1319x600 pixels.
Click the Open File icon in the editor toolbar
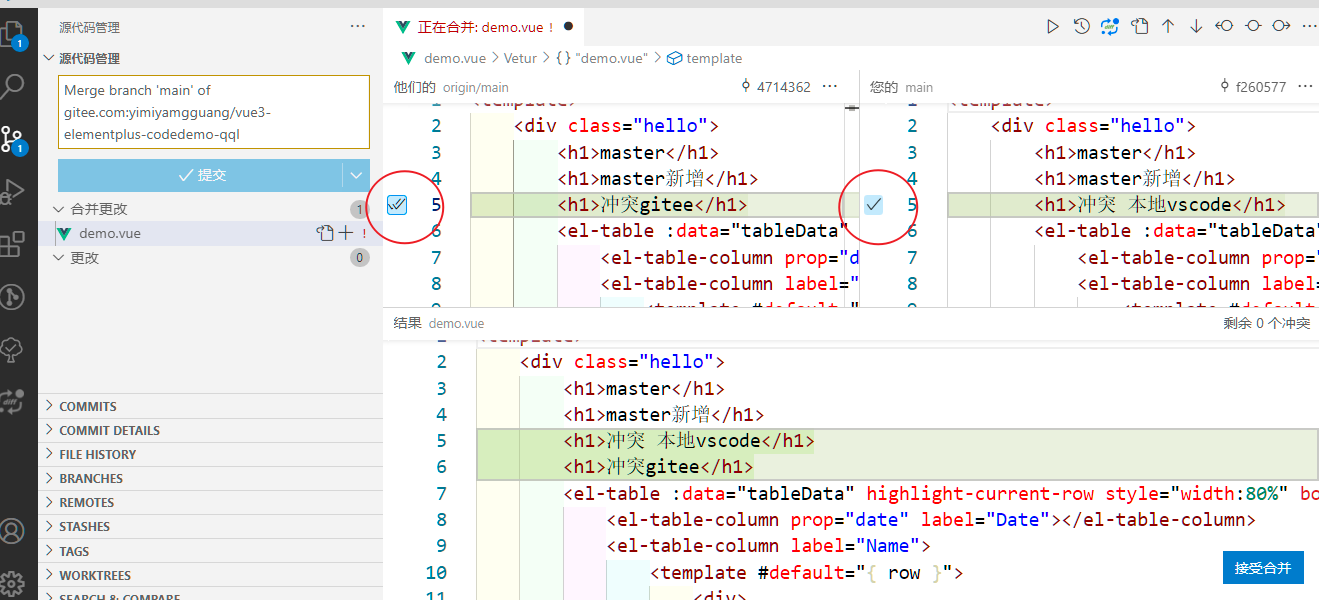coord(1139,27)
